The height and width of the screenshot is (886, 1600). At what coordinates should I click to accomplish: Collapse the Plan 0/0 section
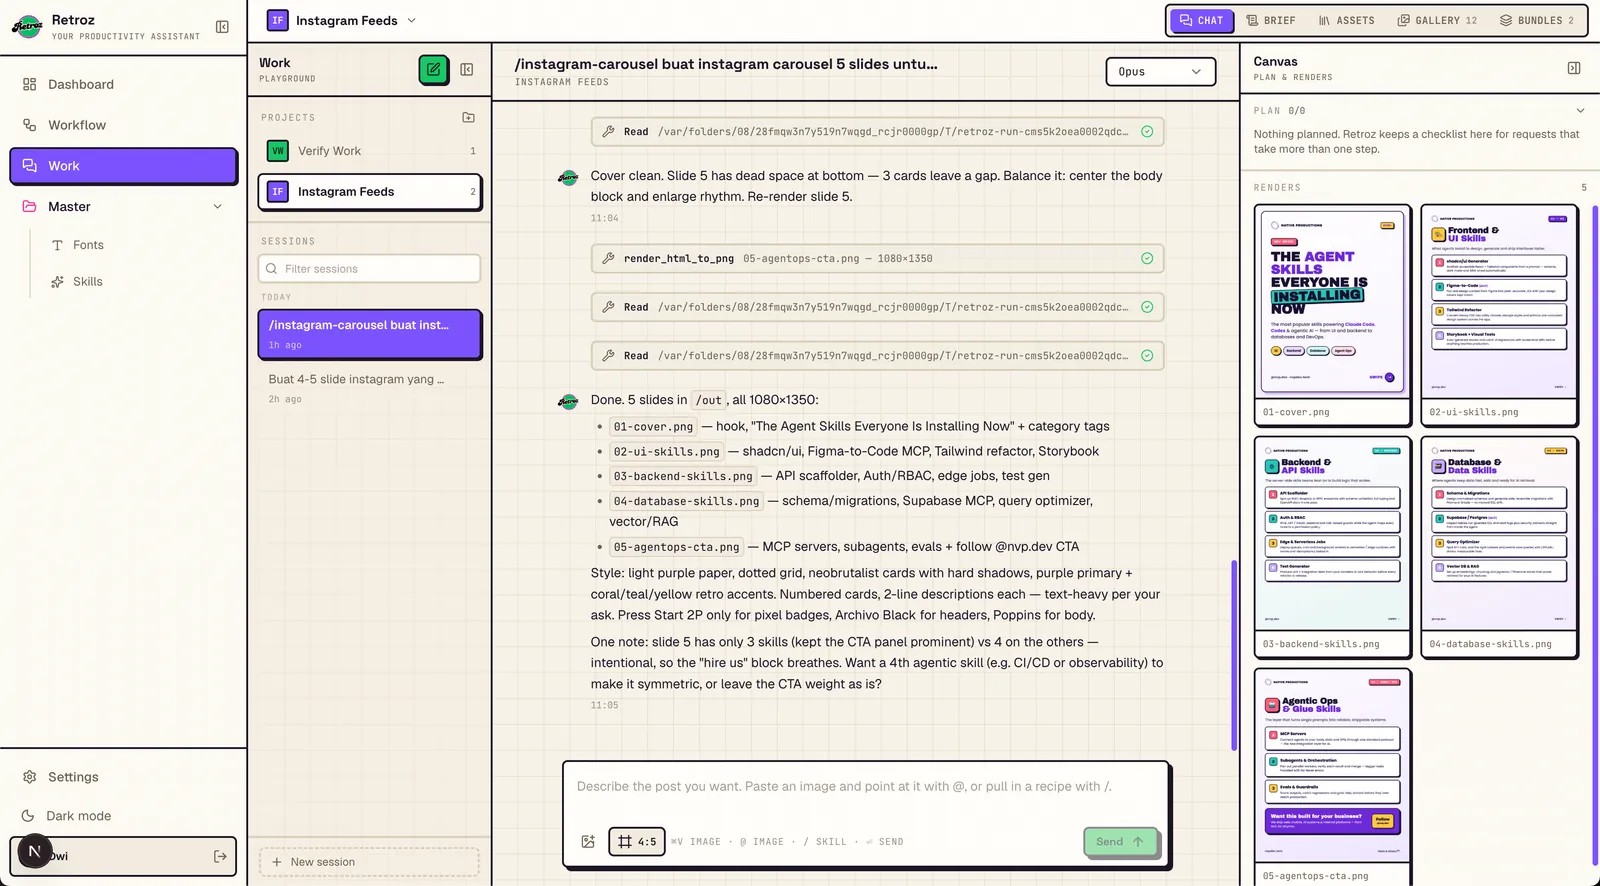point(1580,111)
